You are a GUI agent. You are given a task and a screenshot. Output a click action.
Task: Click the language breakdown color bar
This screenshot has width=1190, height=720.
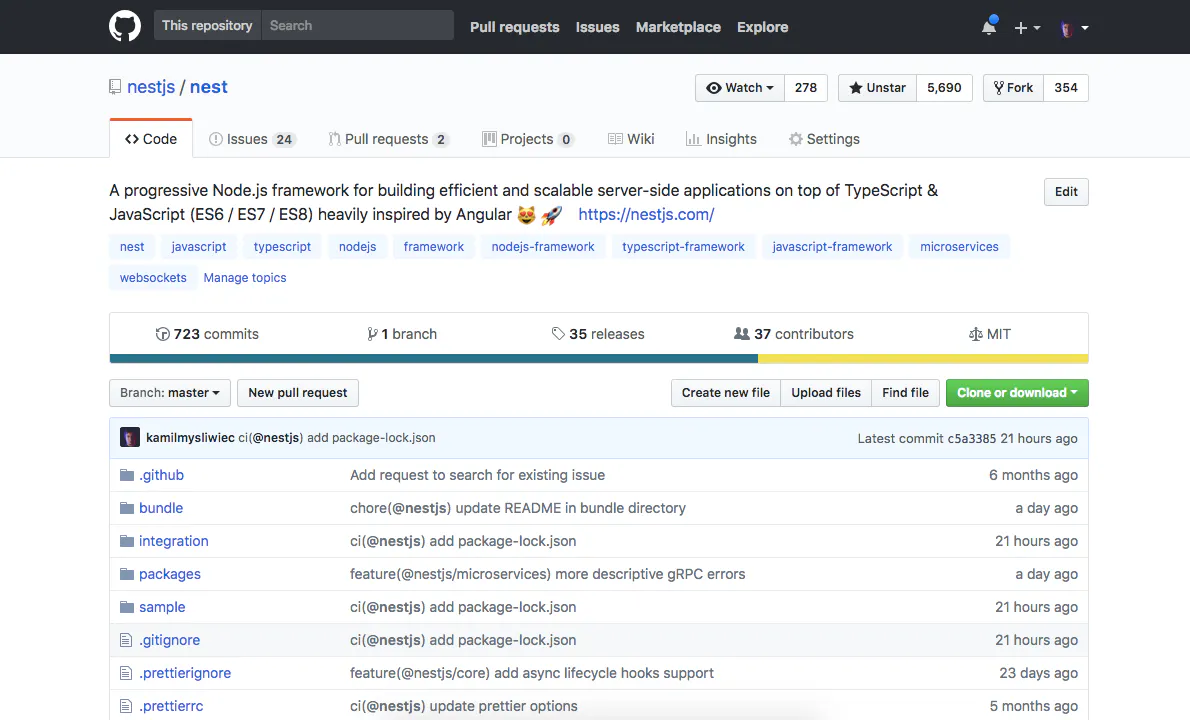(599, 359)
